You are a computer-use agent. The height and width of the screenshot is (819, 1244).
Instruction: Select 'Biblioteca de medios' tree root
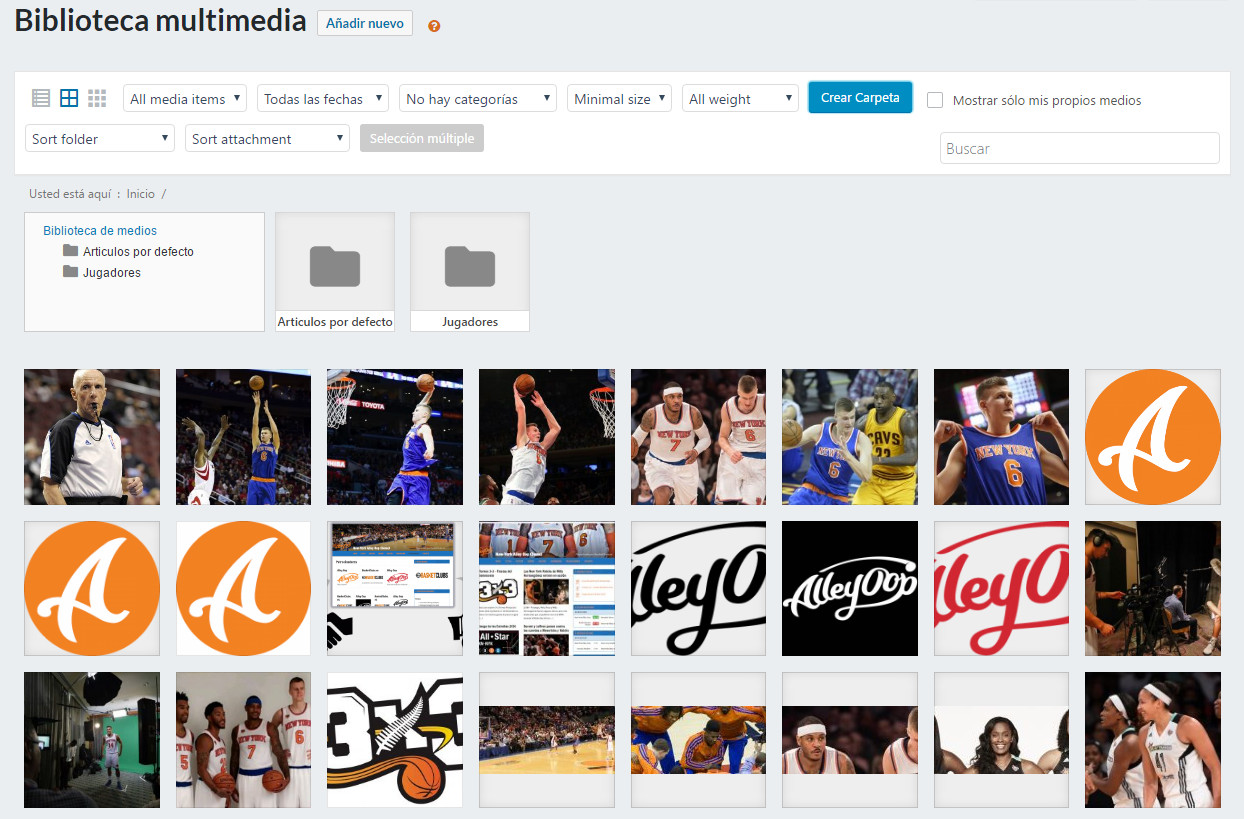(100, 230)
